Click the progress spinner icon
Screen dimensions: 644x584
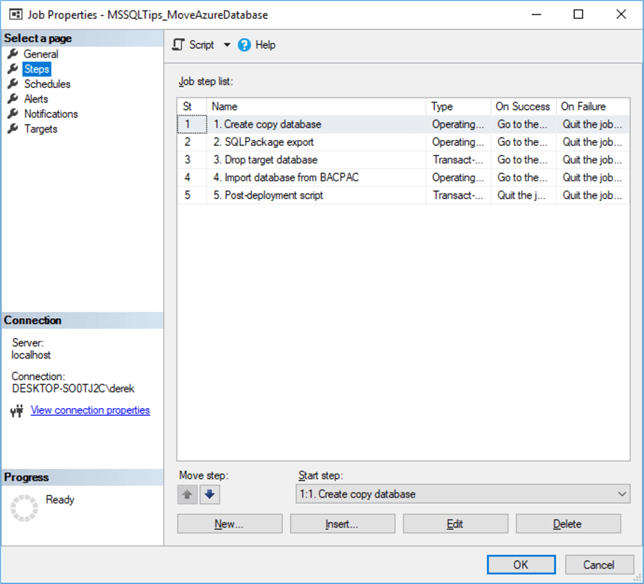click(24, 508)
